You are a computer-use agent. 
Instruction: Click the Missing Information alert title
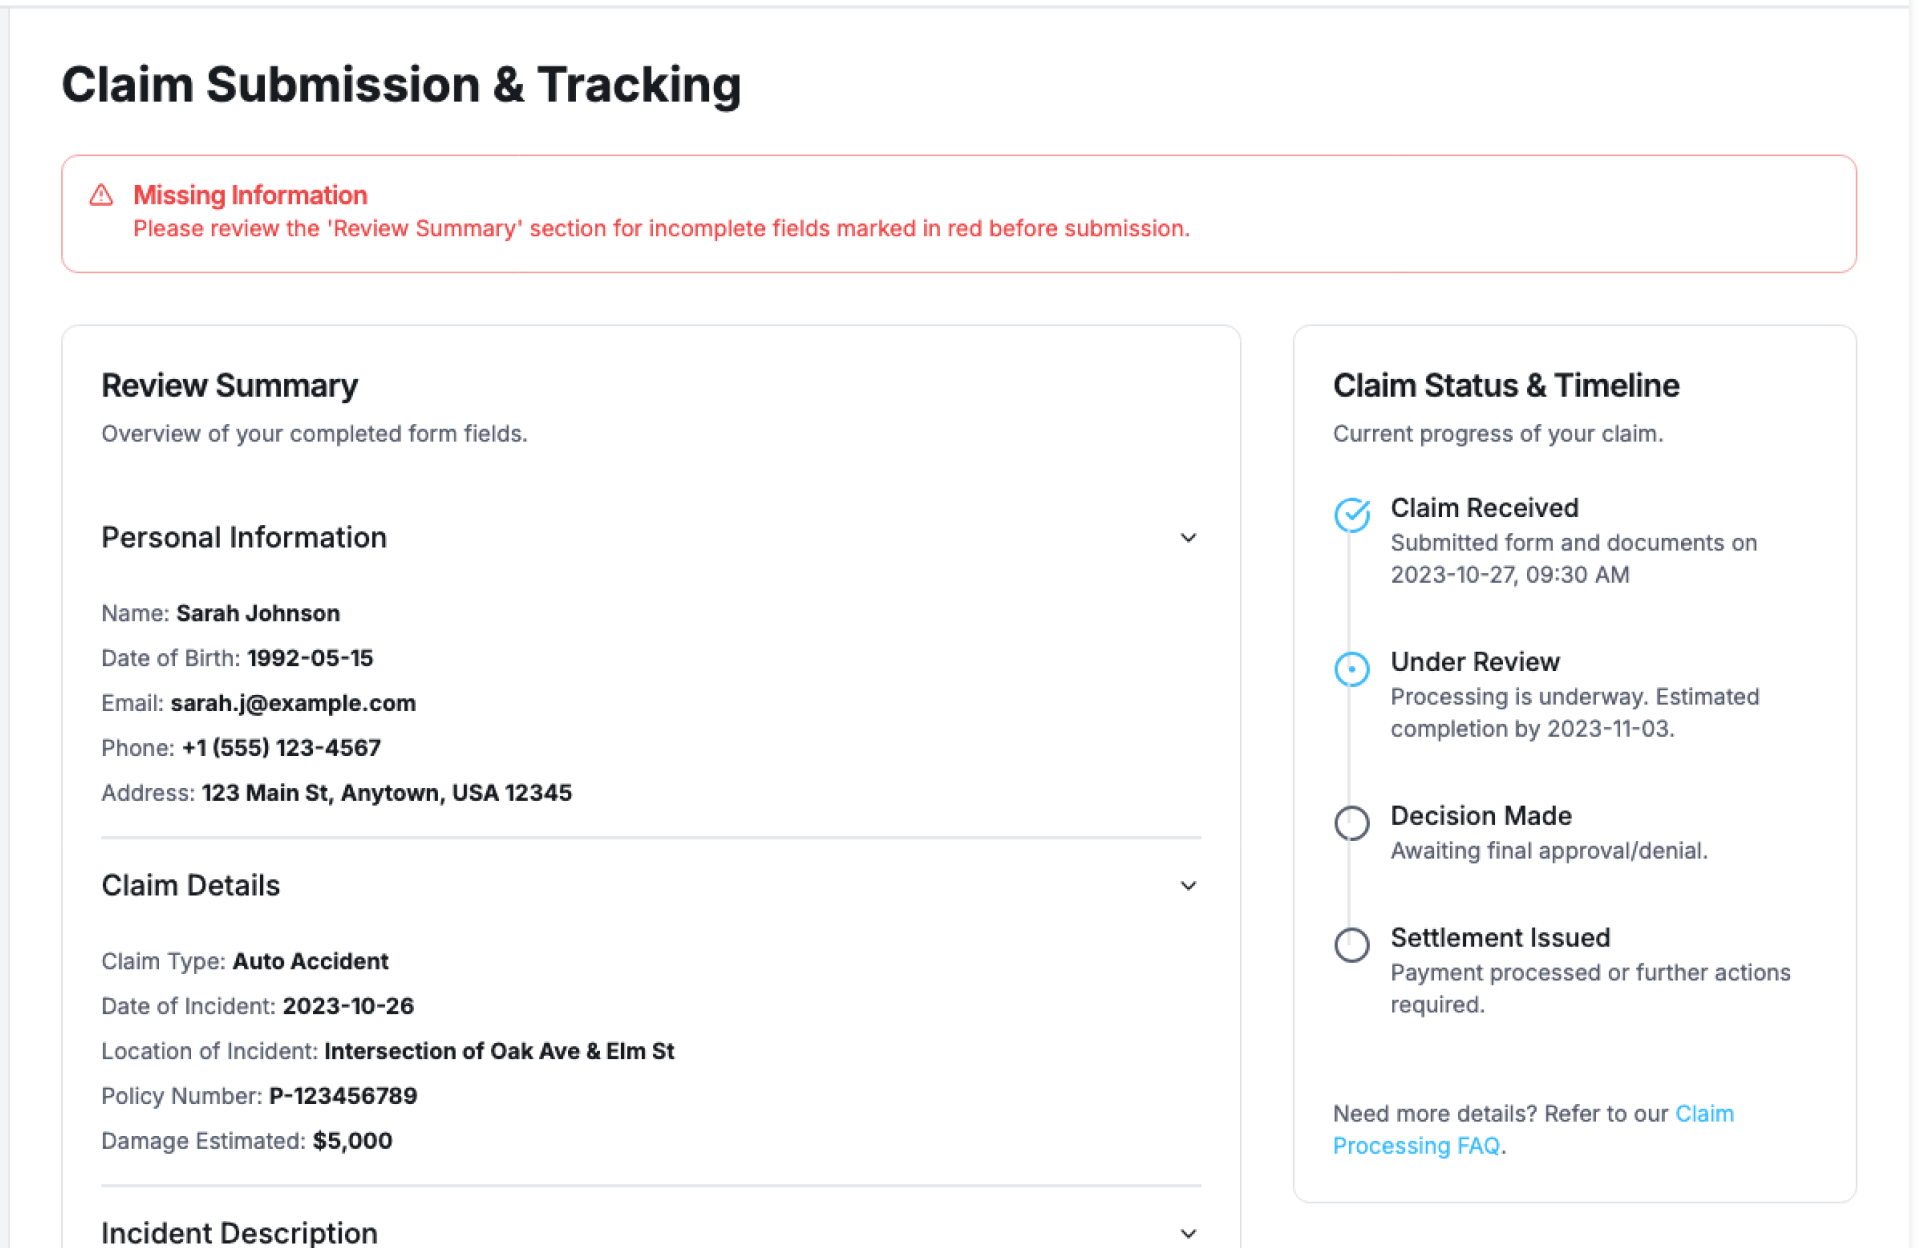250,195
